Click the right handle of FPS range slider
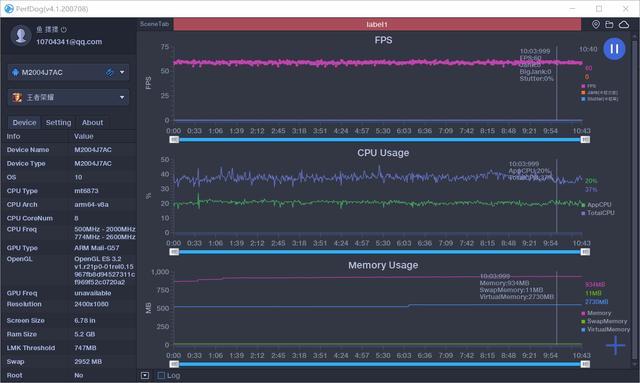 click(585, 140)
